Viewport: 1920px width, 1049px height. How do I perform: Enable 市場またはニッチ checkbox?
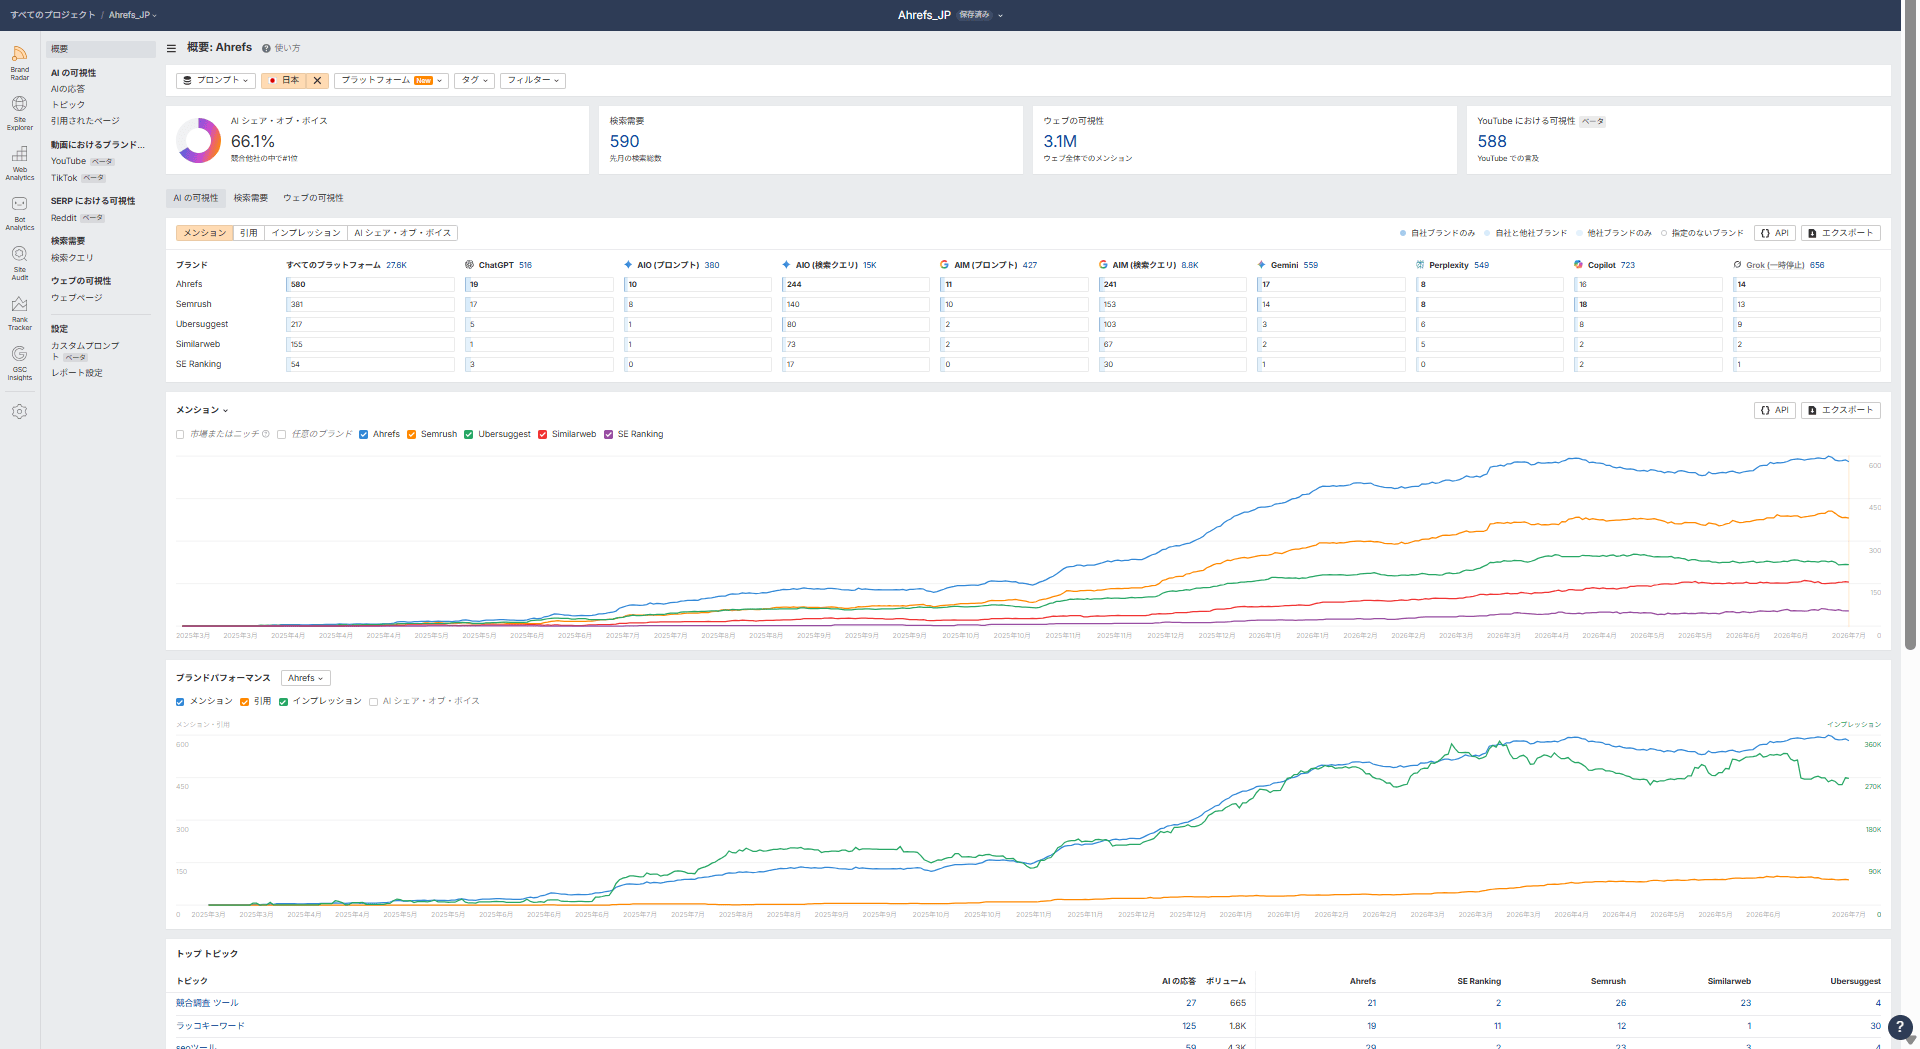tap(180, 435)
